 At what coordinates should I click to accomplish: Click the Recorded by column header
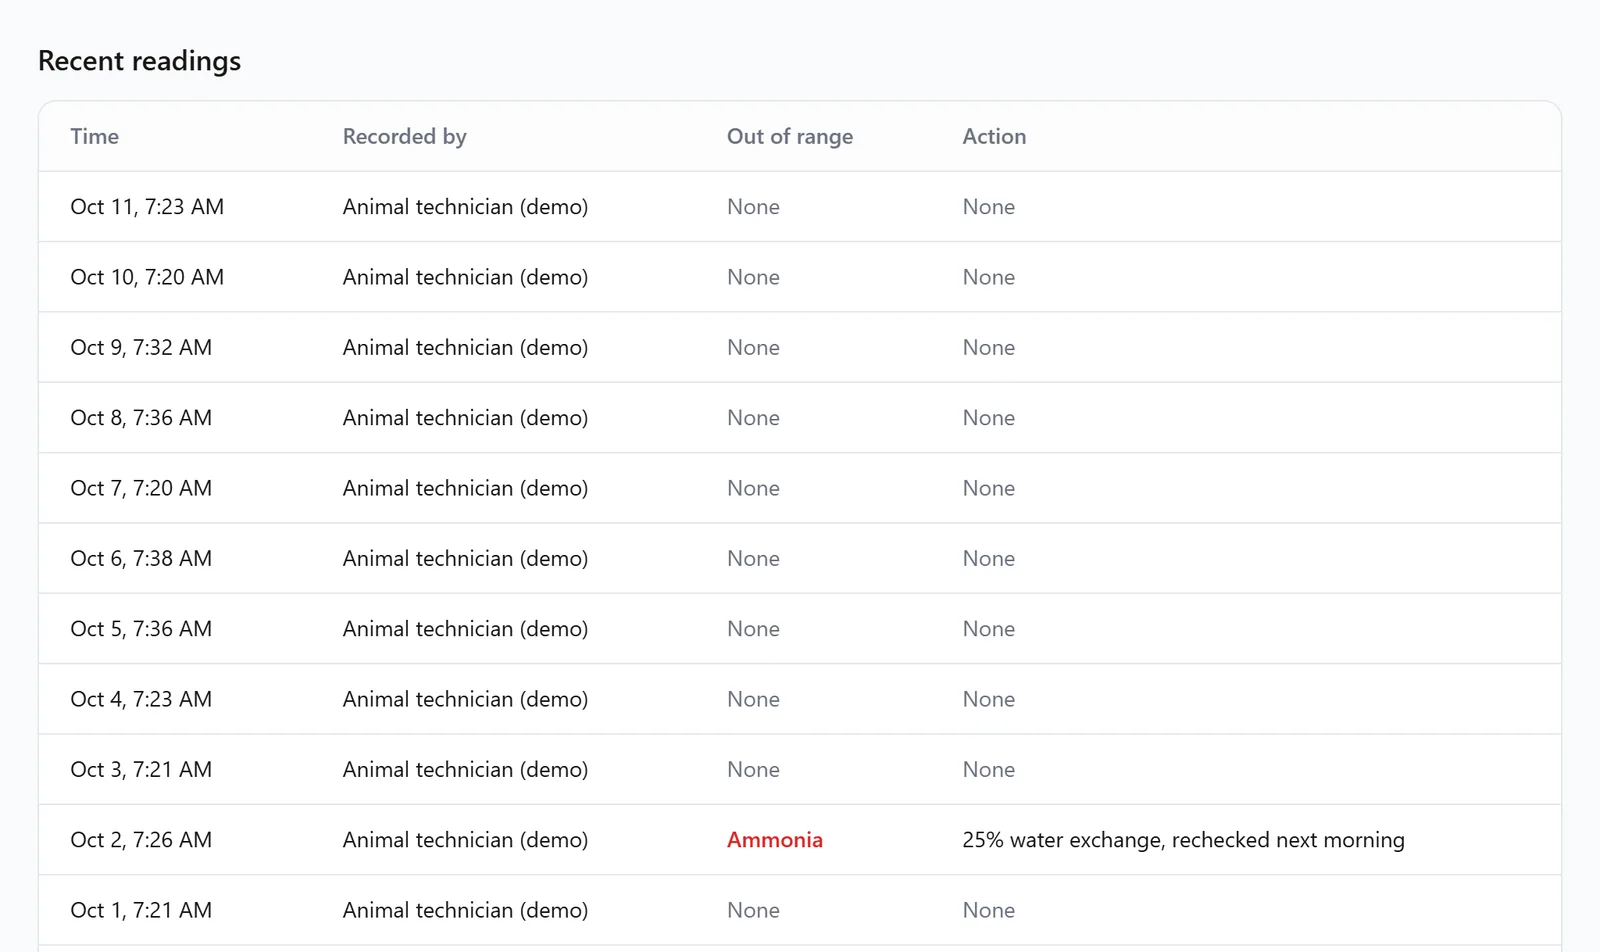tap(405, 137)
